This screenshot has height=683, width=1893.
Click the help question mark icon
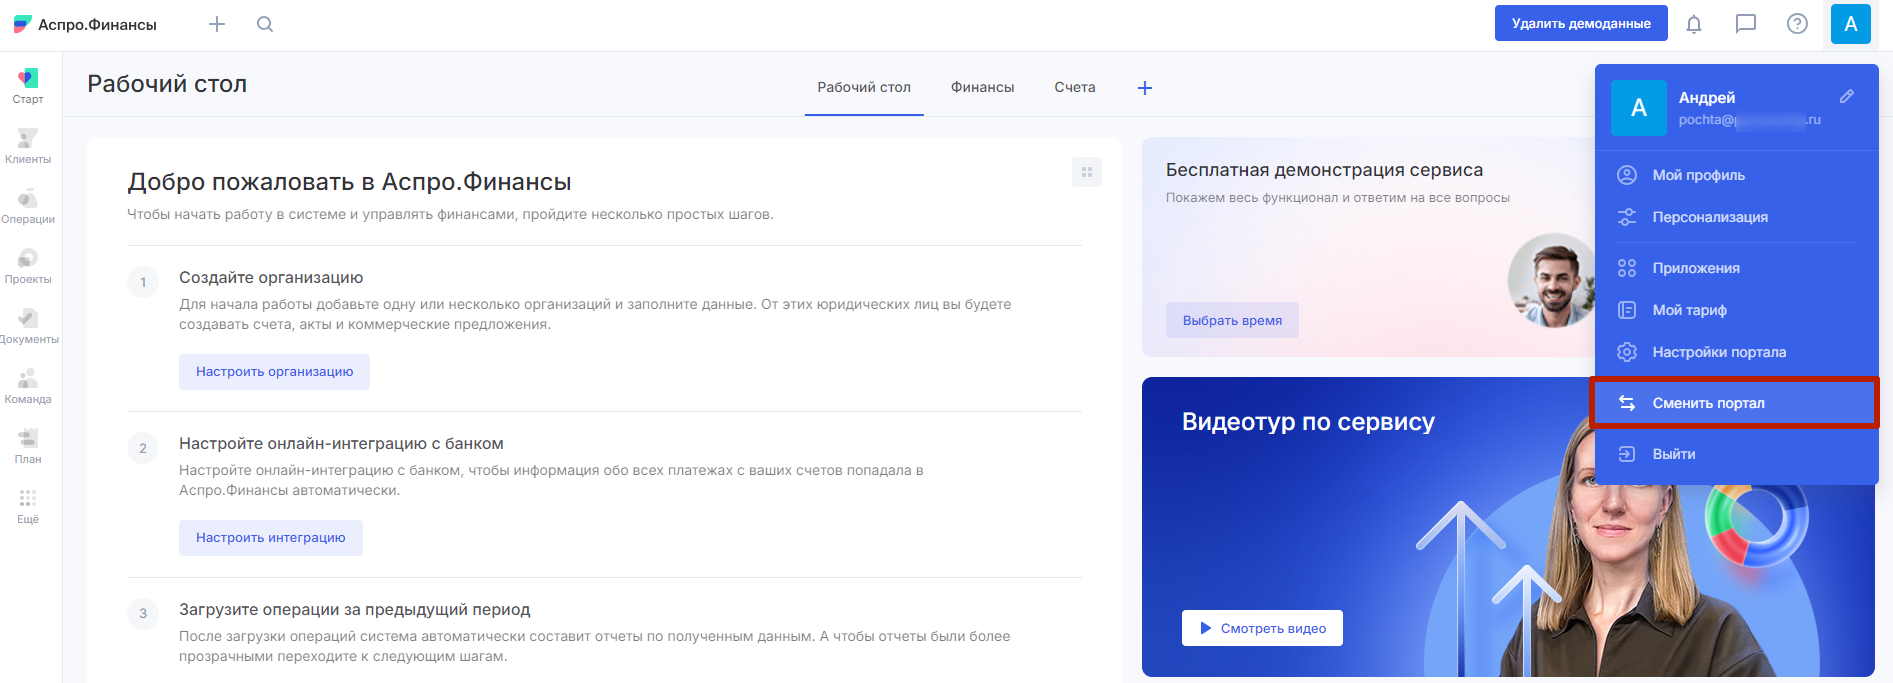(1797, 24)
